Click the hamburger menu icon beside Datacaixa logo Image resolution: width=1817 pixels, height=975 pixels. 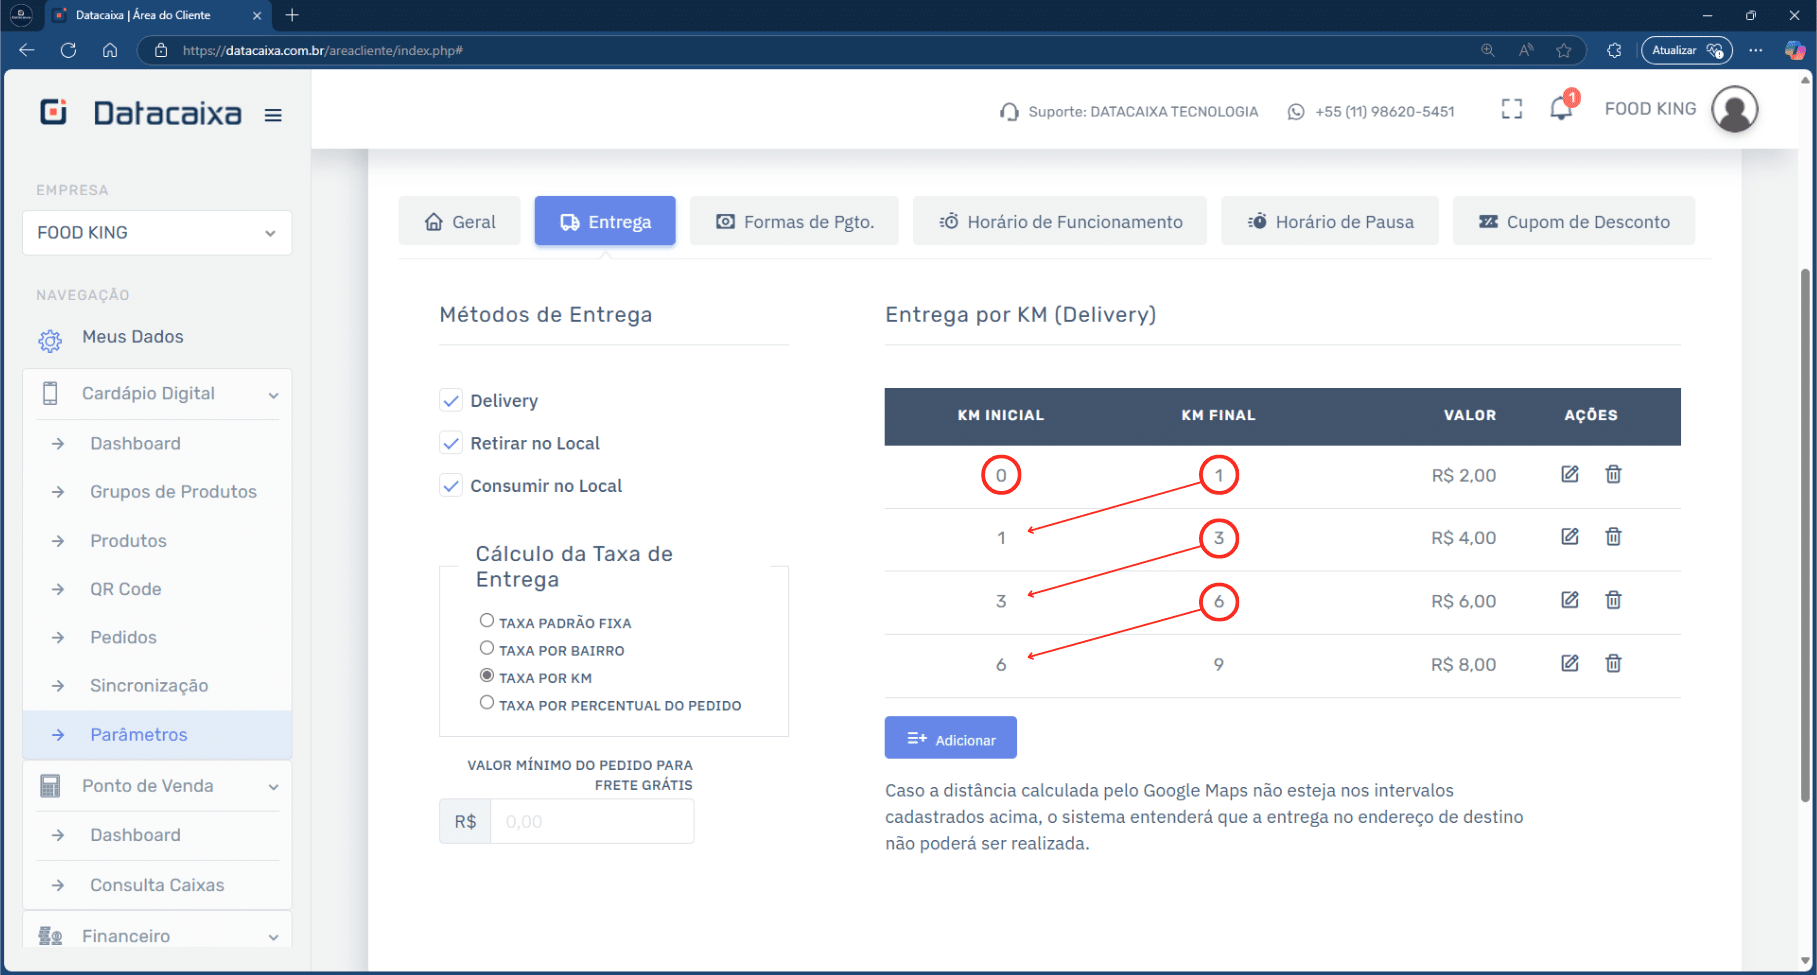pos(273,115)
